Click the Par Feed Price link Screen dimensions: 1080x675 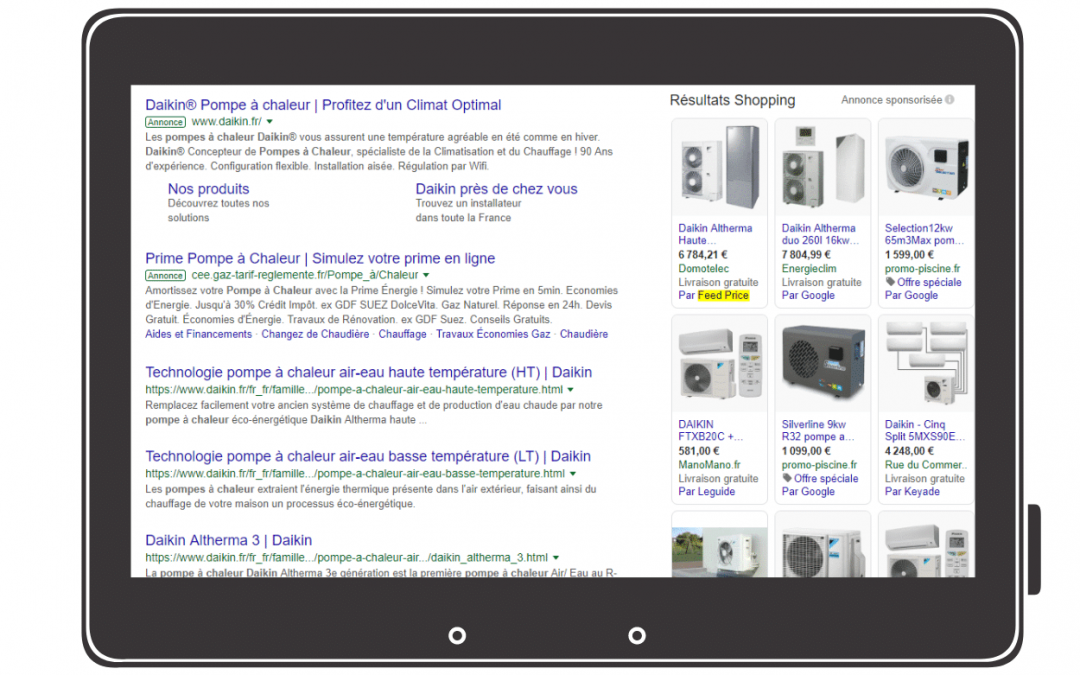(x=714, y=295)
